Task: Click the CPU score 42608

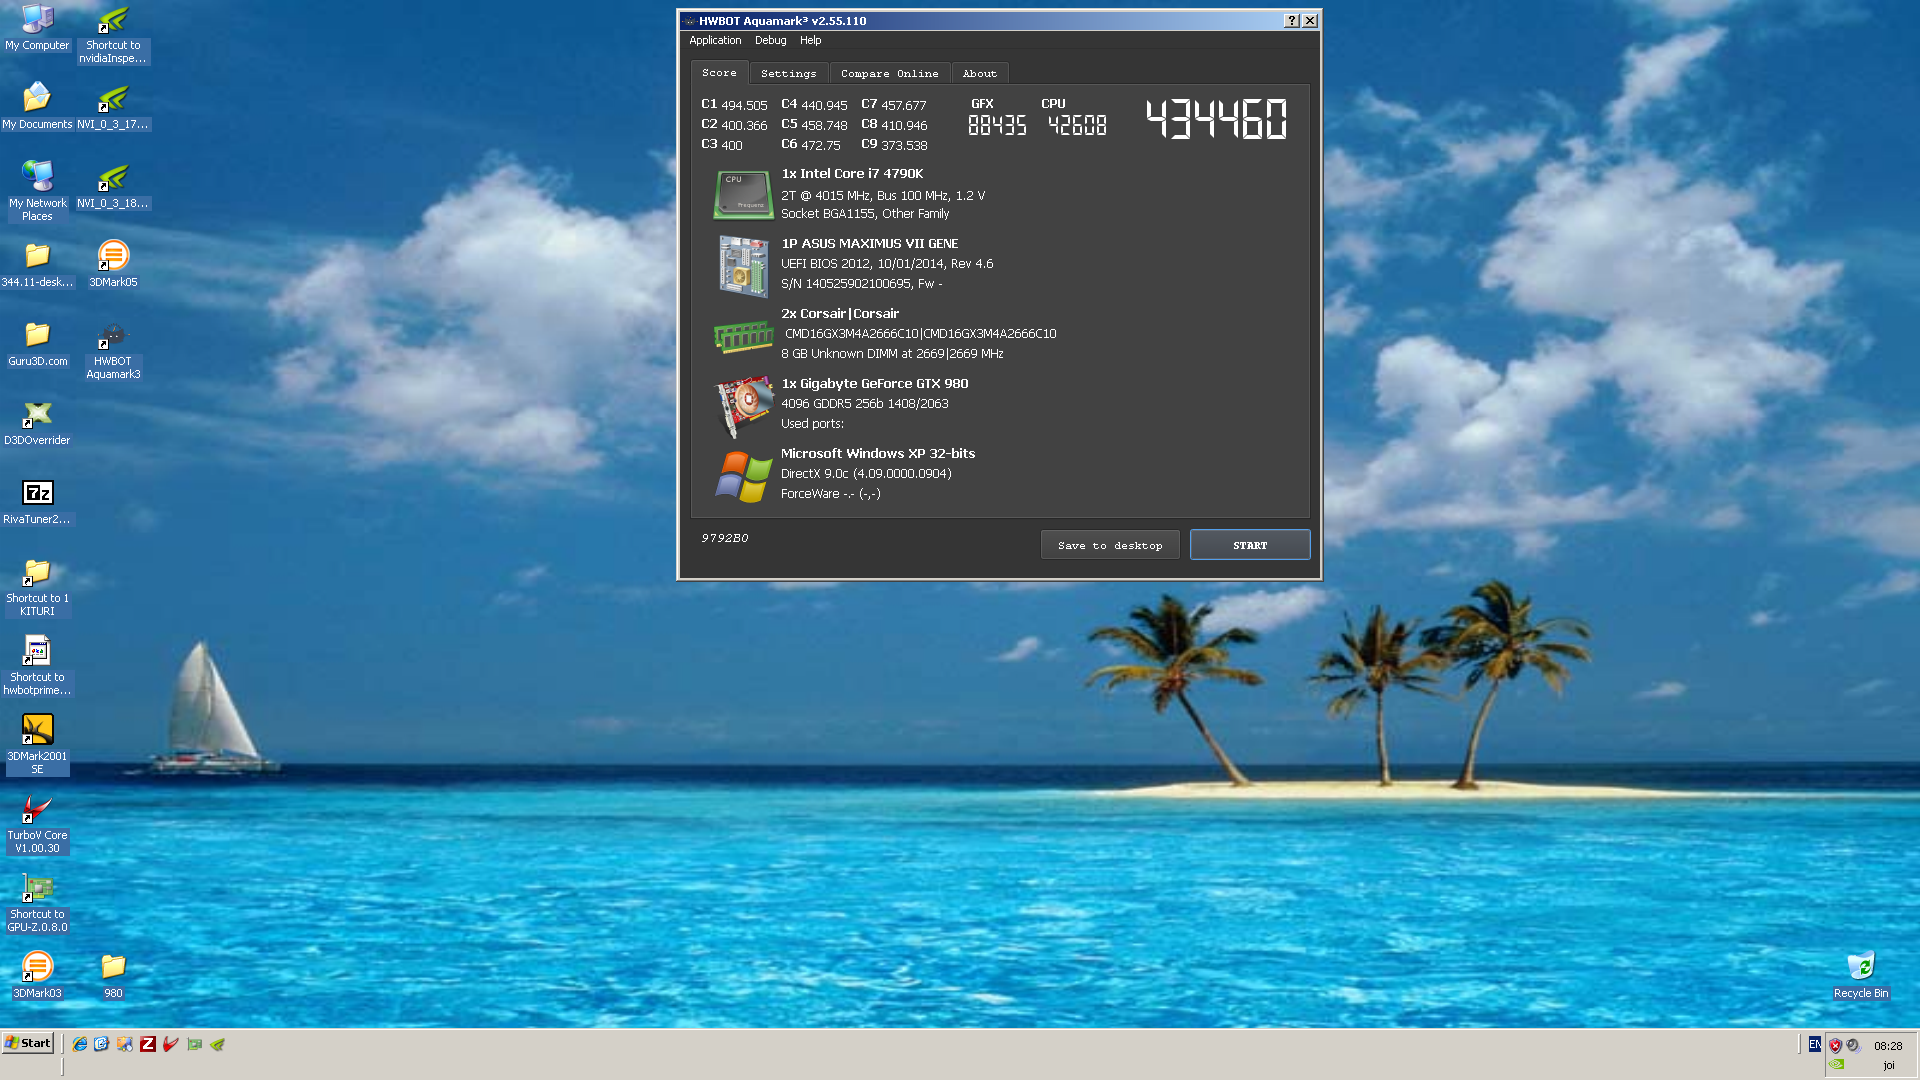Action: click(1077, 126)
